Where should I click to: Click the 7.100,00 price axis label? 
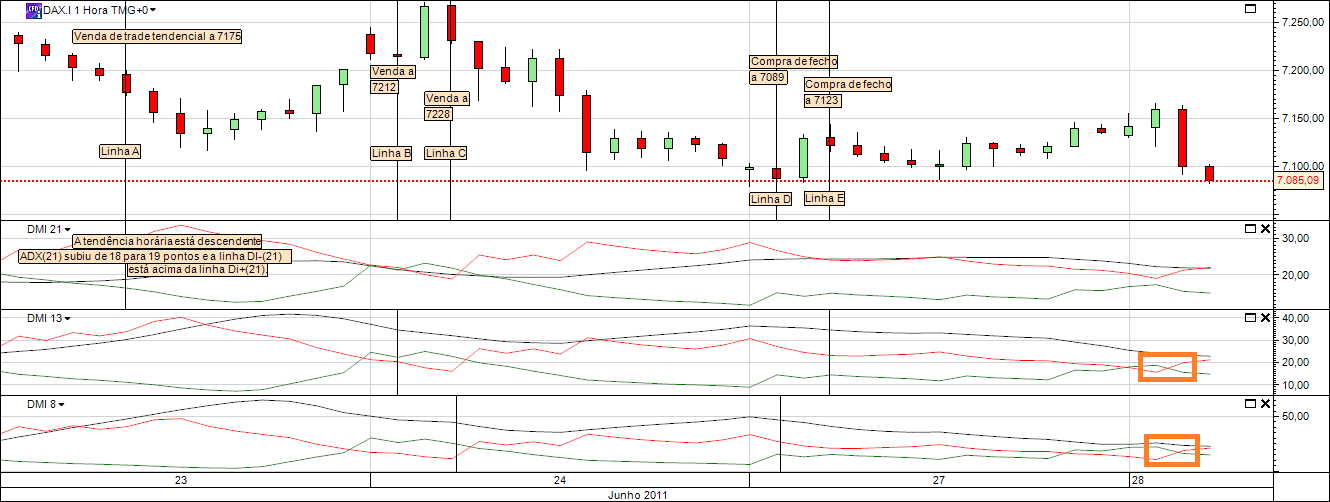click(x=1301, y=165)
